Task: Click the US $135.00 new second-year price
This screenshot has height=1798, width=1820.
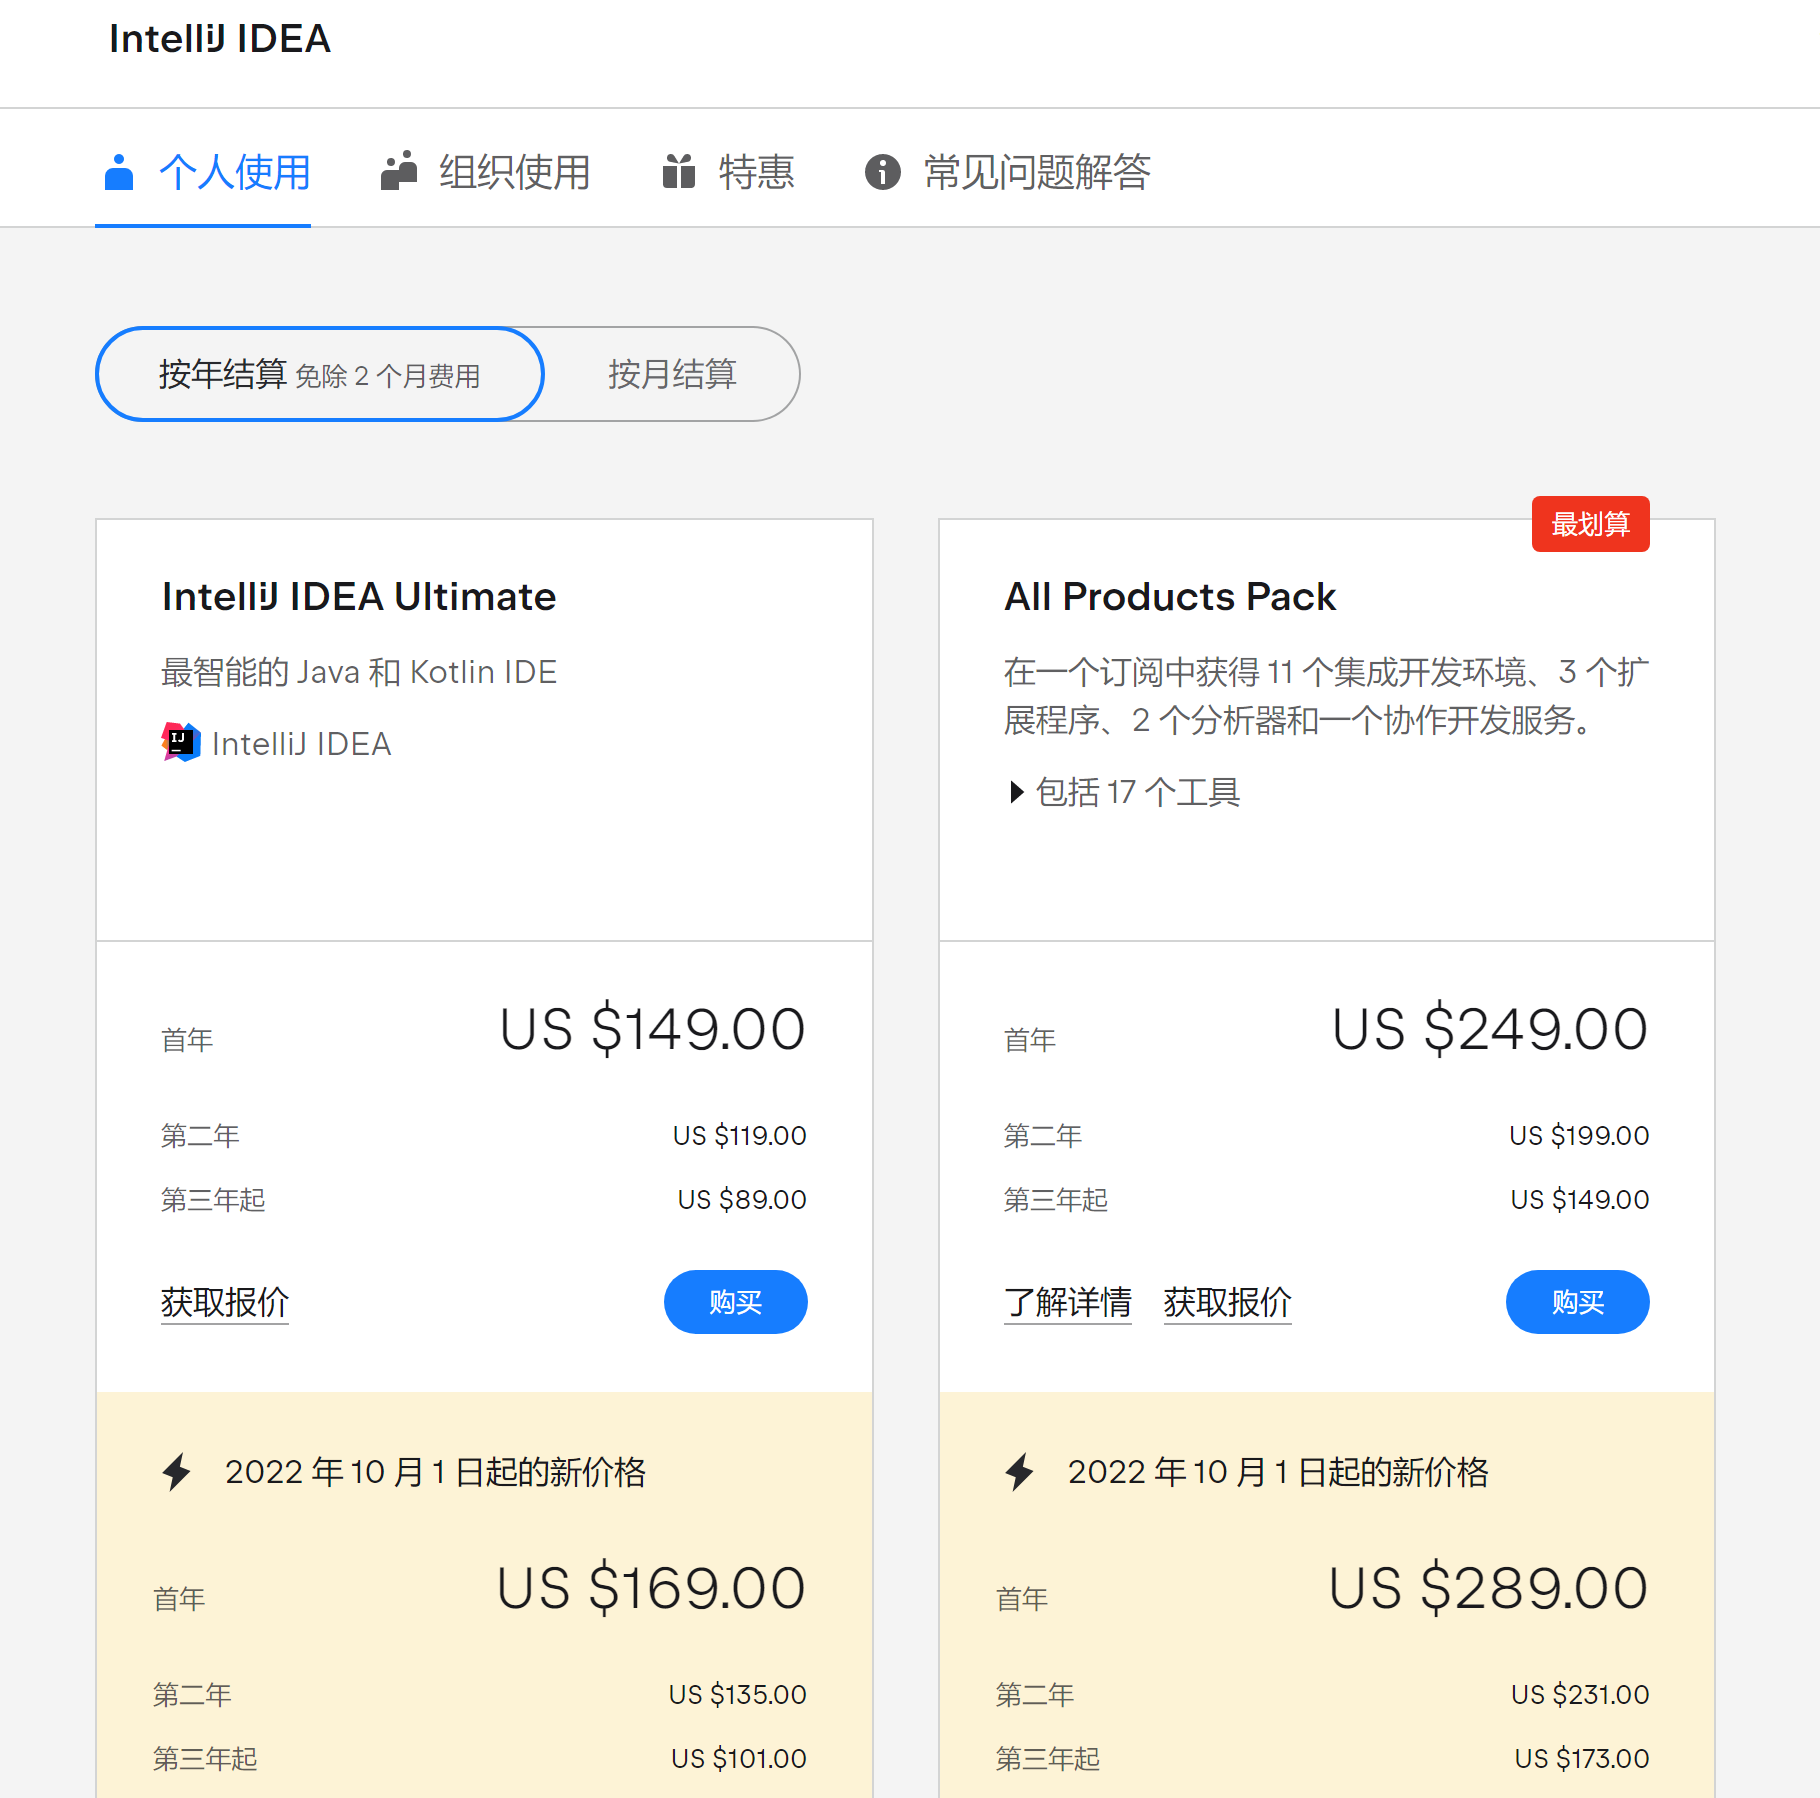Action: tap(738, 1695)
